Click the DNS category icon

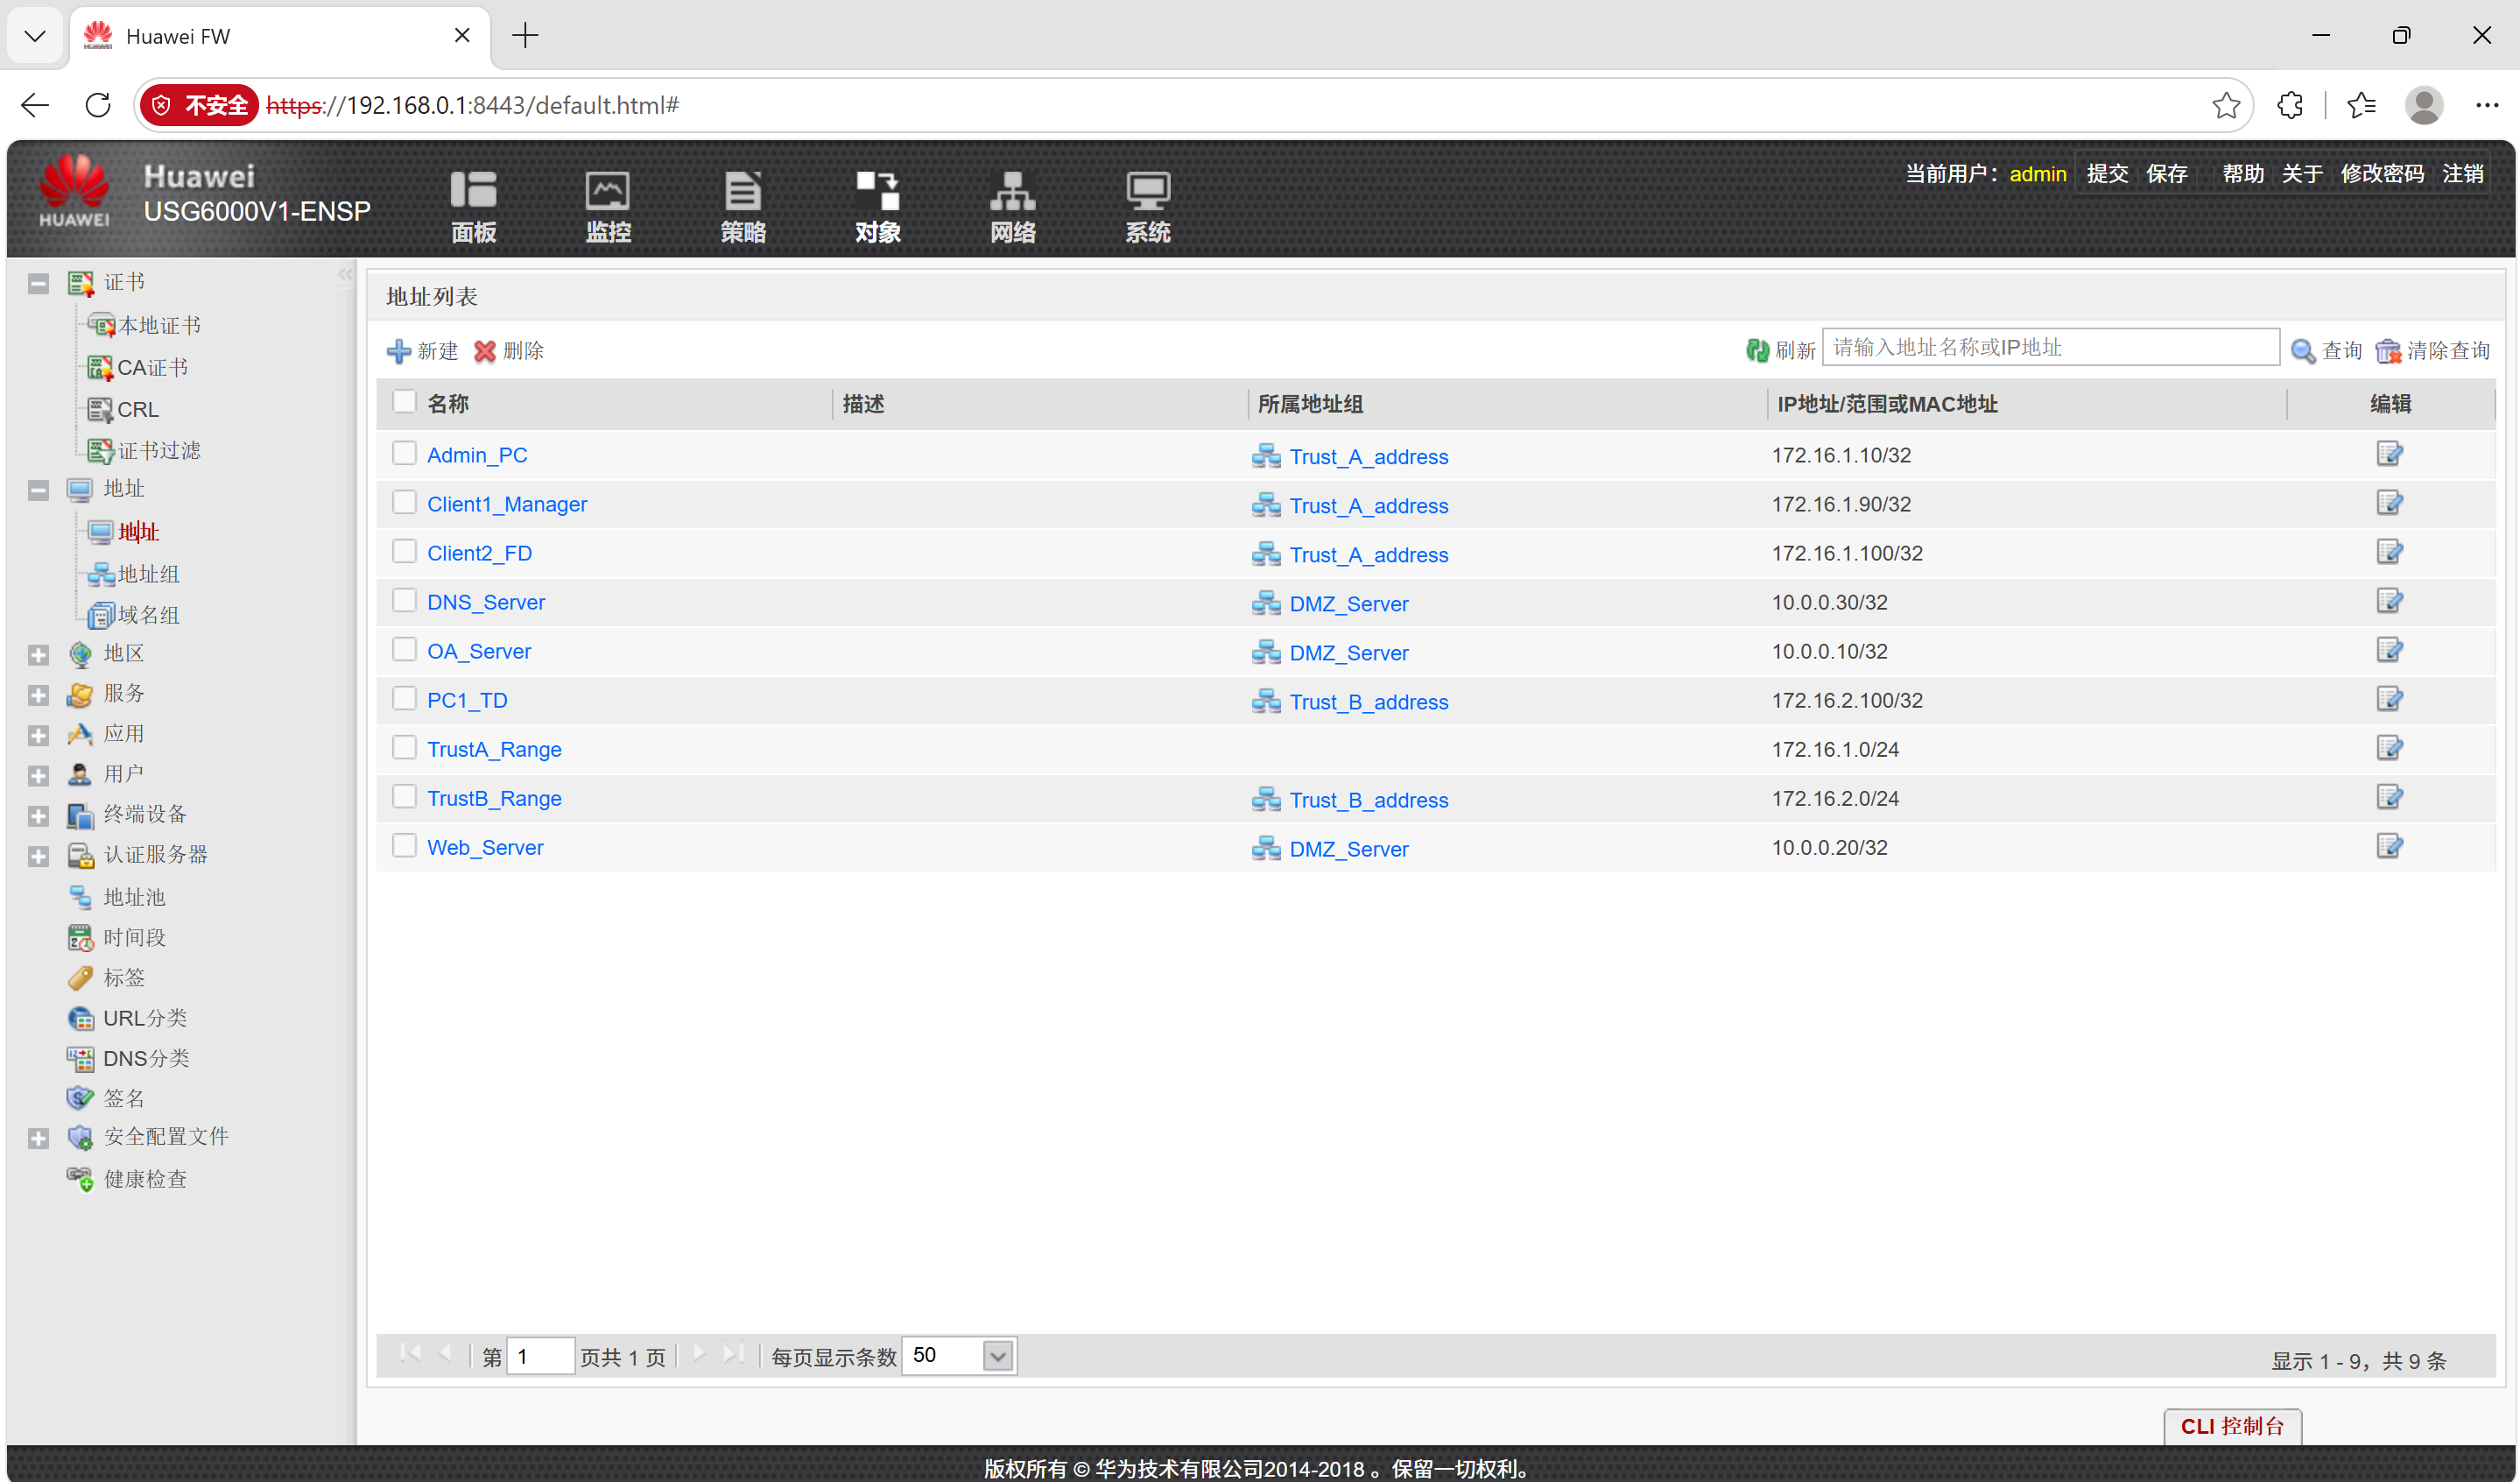coord(80,1058)
